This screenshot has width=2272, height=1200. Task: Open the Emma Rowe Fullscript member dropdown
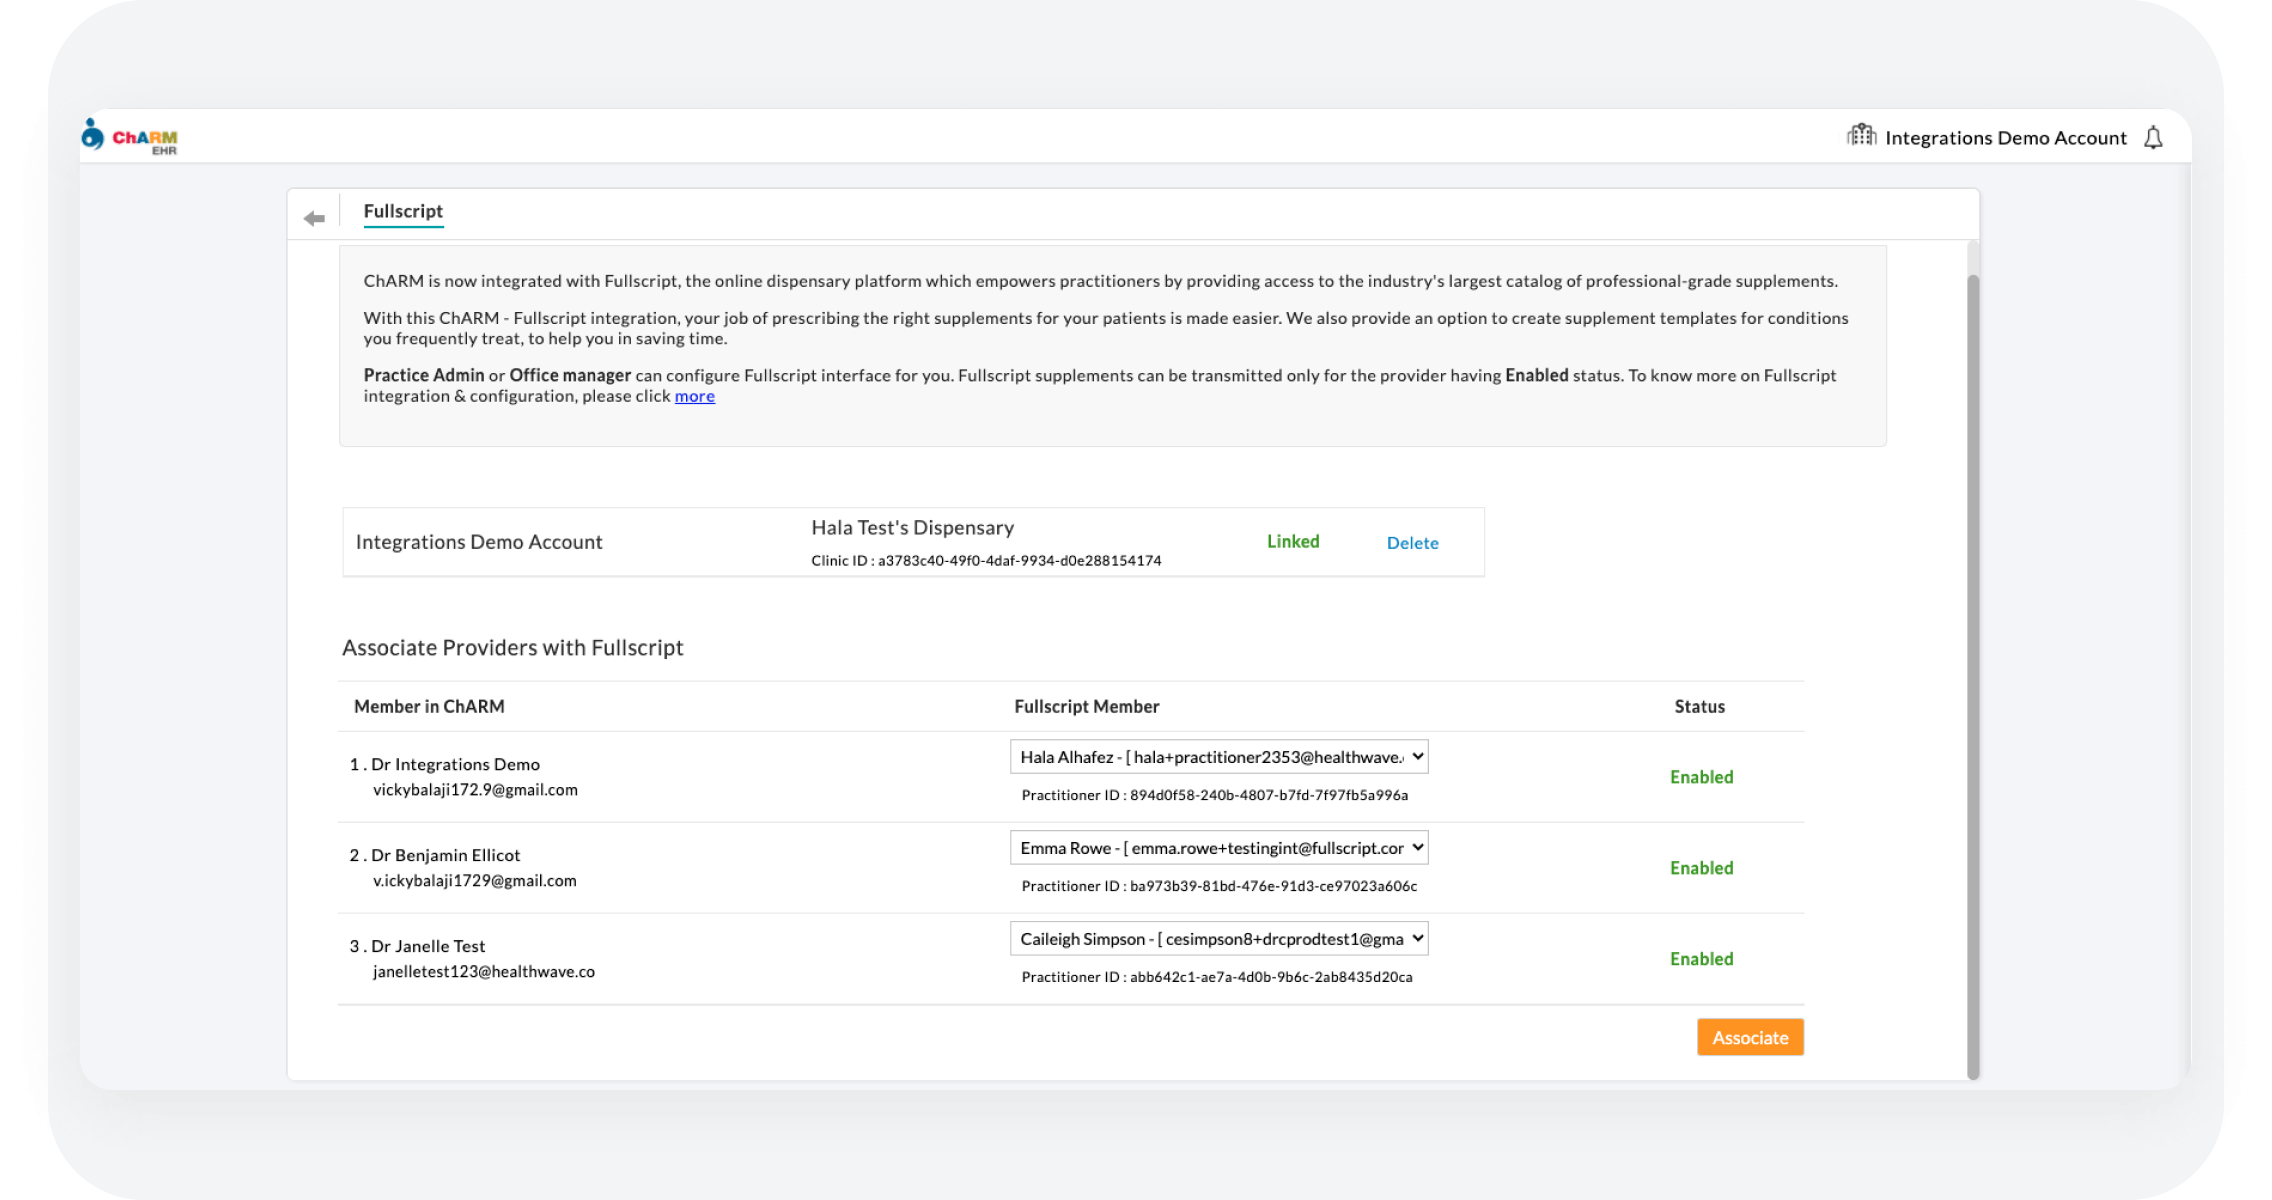point(1219,848)
